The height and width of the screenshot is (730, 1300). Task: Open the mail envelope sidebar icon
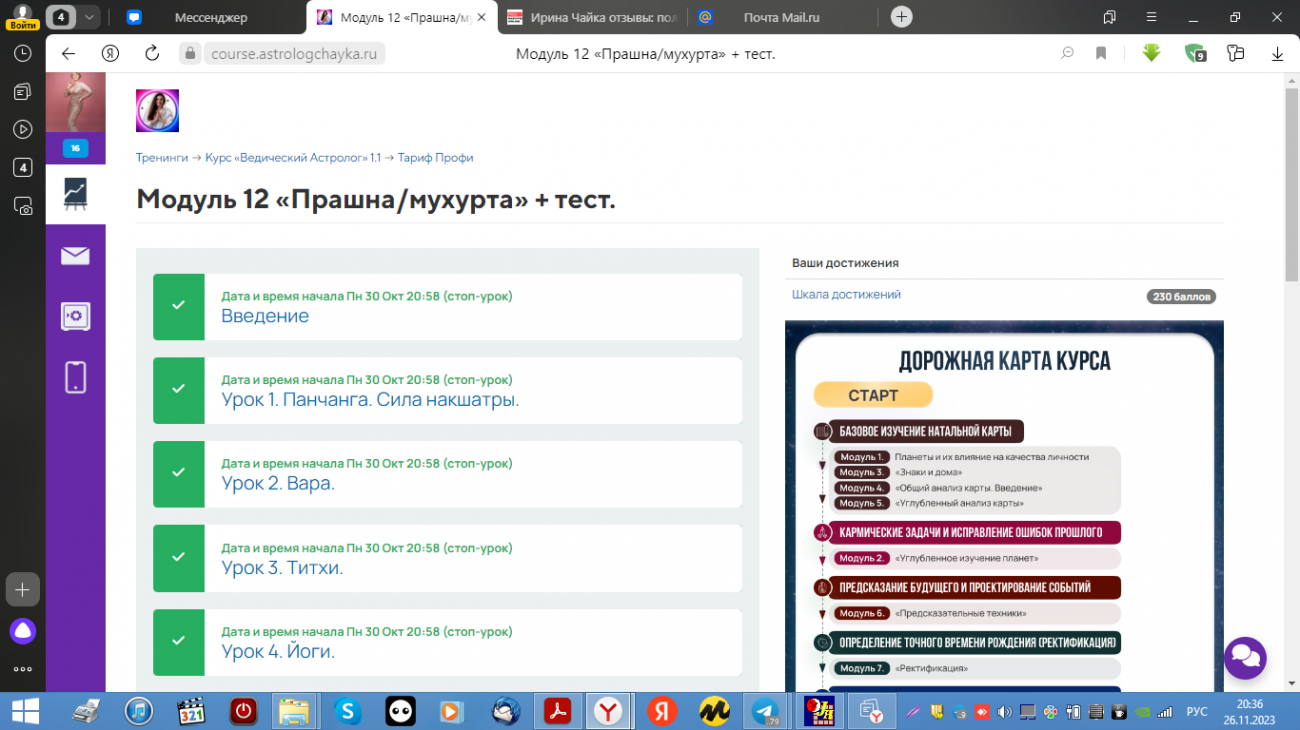[x=75, y=256]
